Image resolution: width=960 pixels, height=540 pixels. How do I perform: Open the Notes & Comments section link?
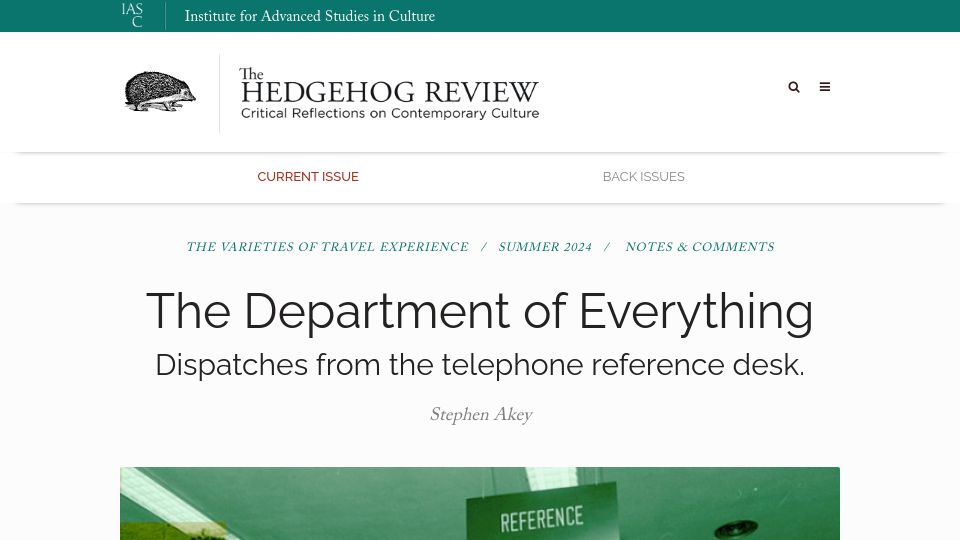(700, 247)
